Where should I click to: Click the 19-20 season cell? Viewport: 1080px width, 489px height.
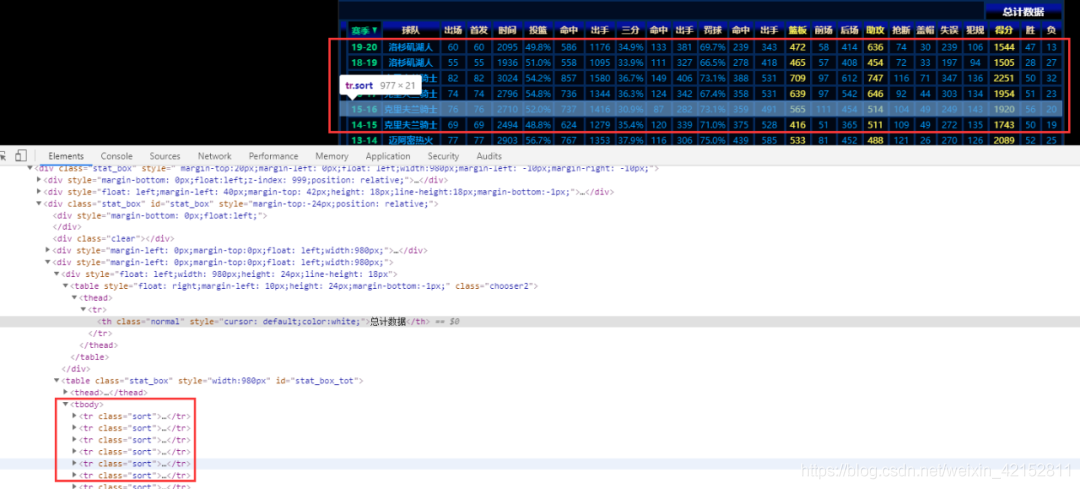pos(364,47)
